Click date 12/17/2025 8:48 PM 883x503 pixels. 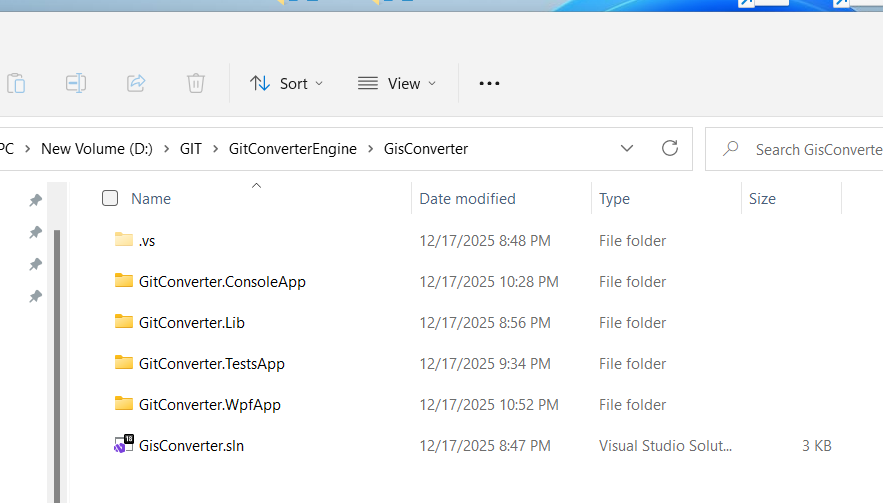pos(485,241)
